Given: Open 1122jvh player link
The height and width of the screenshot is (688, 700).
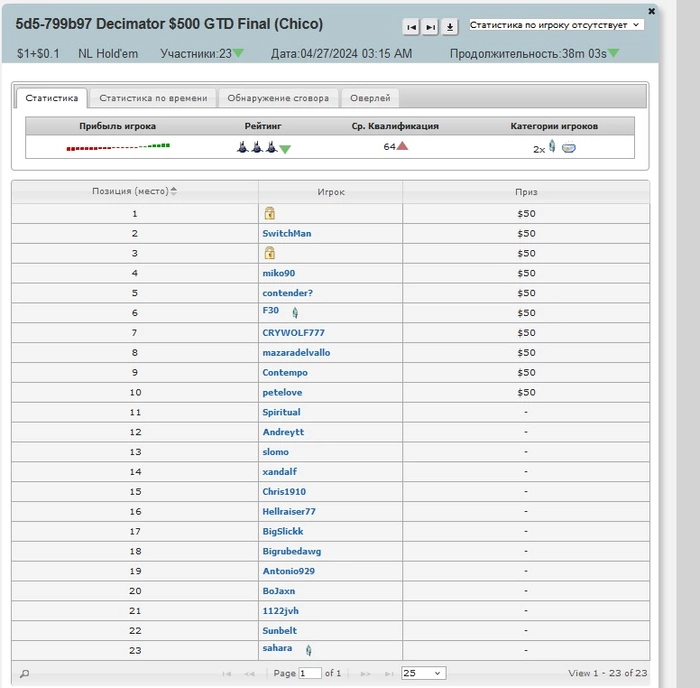Looking at the screenshot, I should coord(280,611).
